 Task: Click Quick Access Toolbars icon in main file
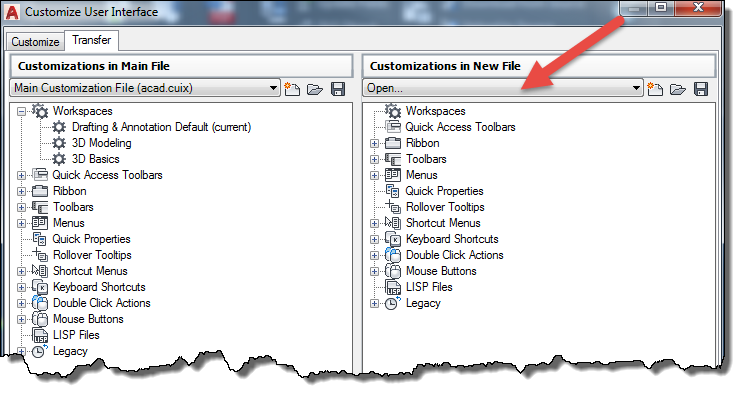pyautogui.click(x=40, y=175)
